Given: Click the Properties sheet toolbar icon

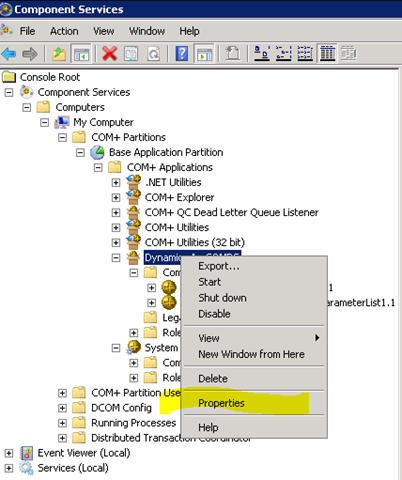Looking at the screenshot, I should click(x=131, y=53).
